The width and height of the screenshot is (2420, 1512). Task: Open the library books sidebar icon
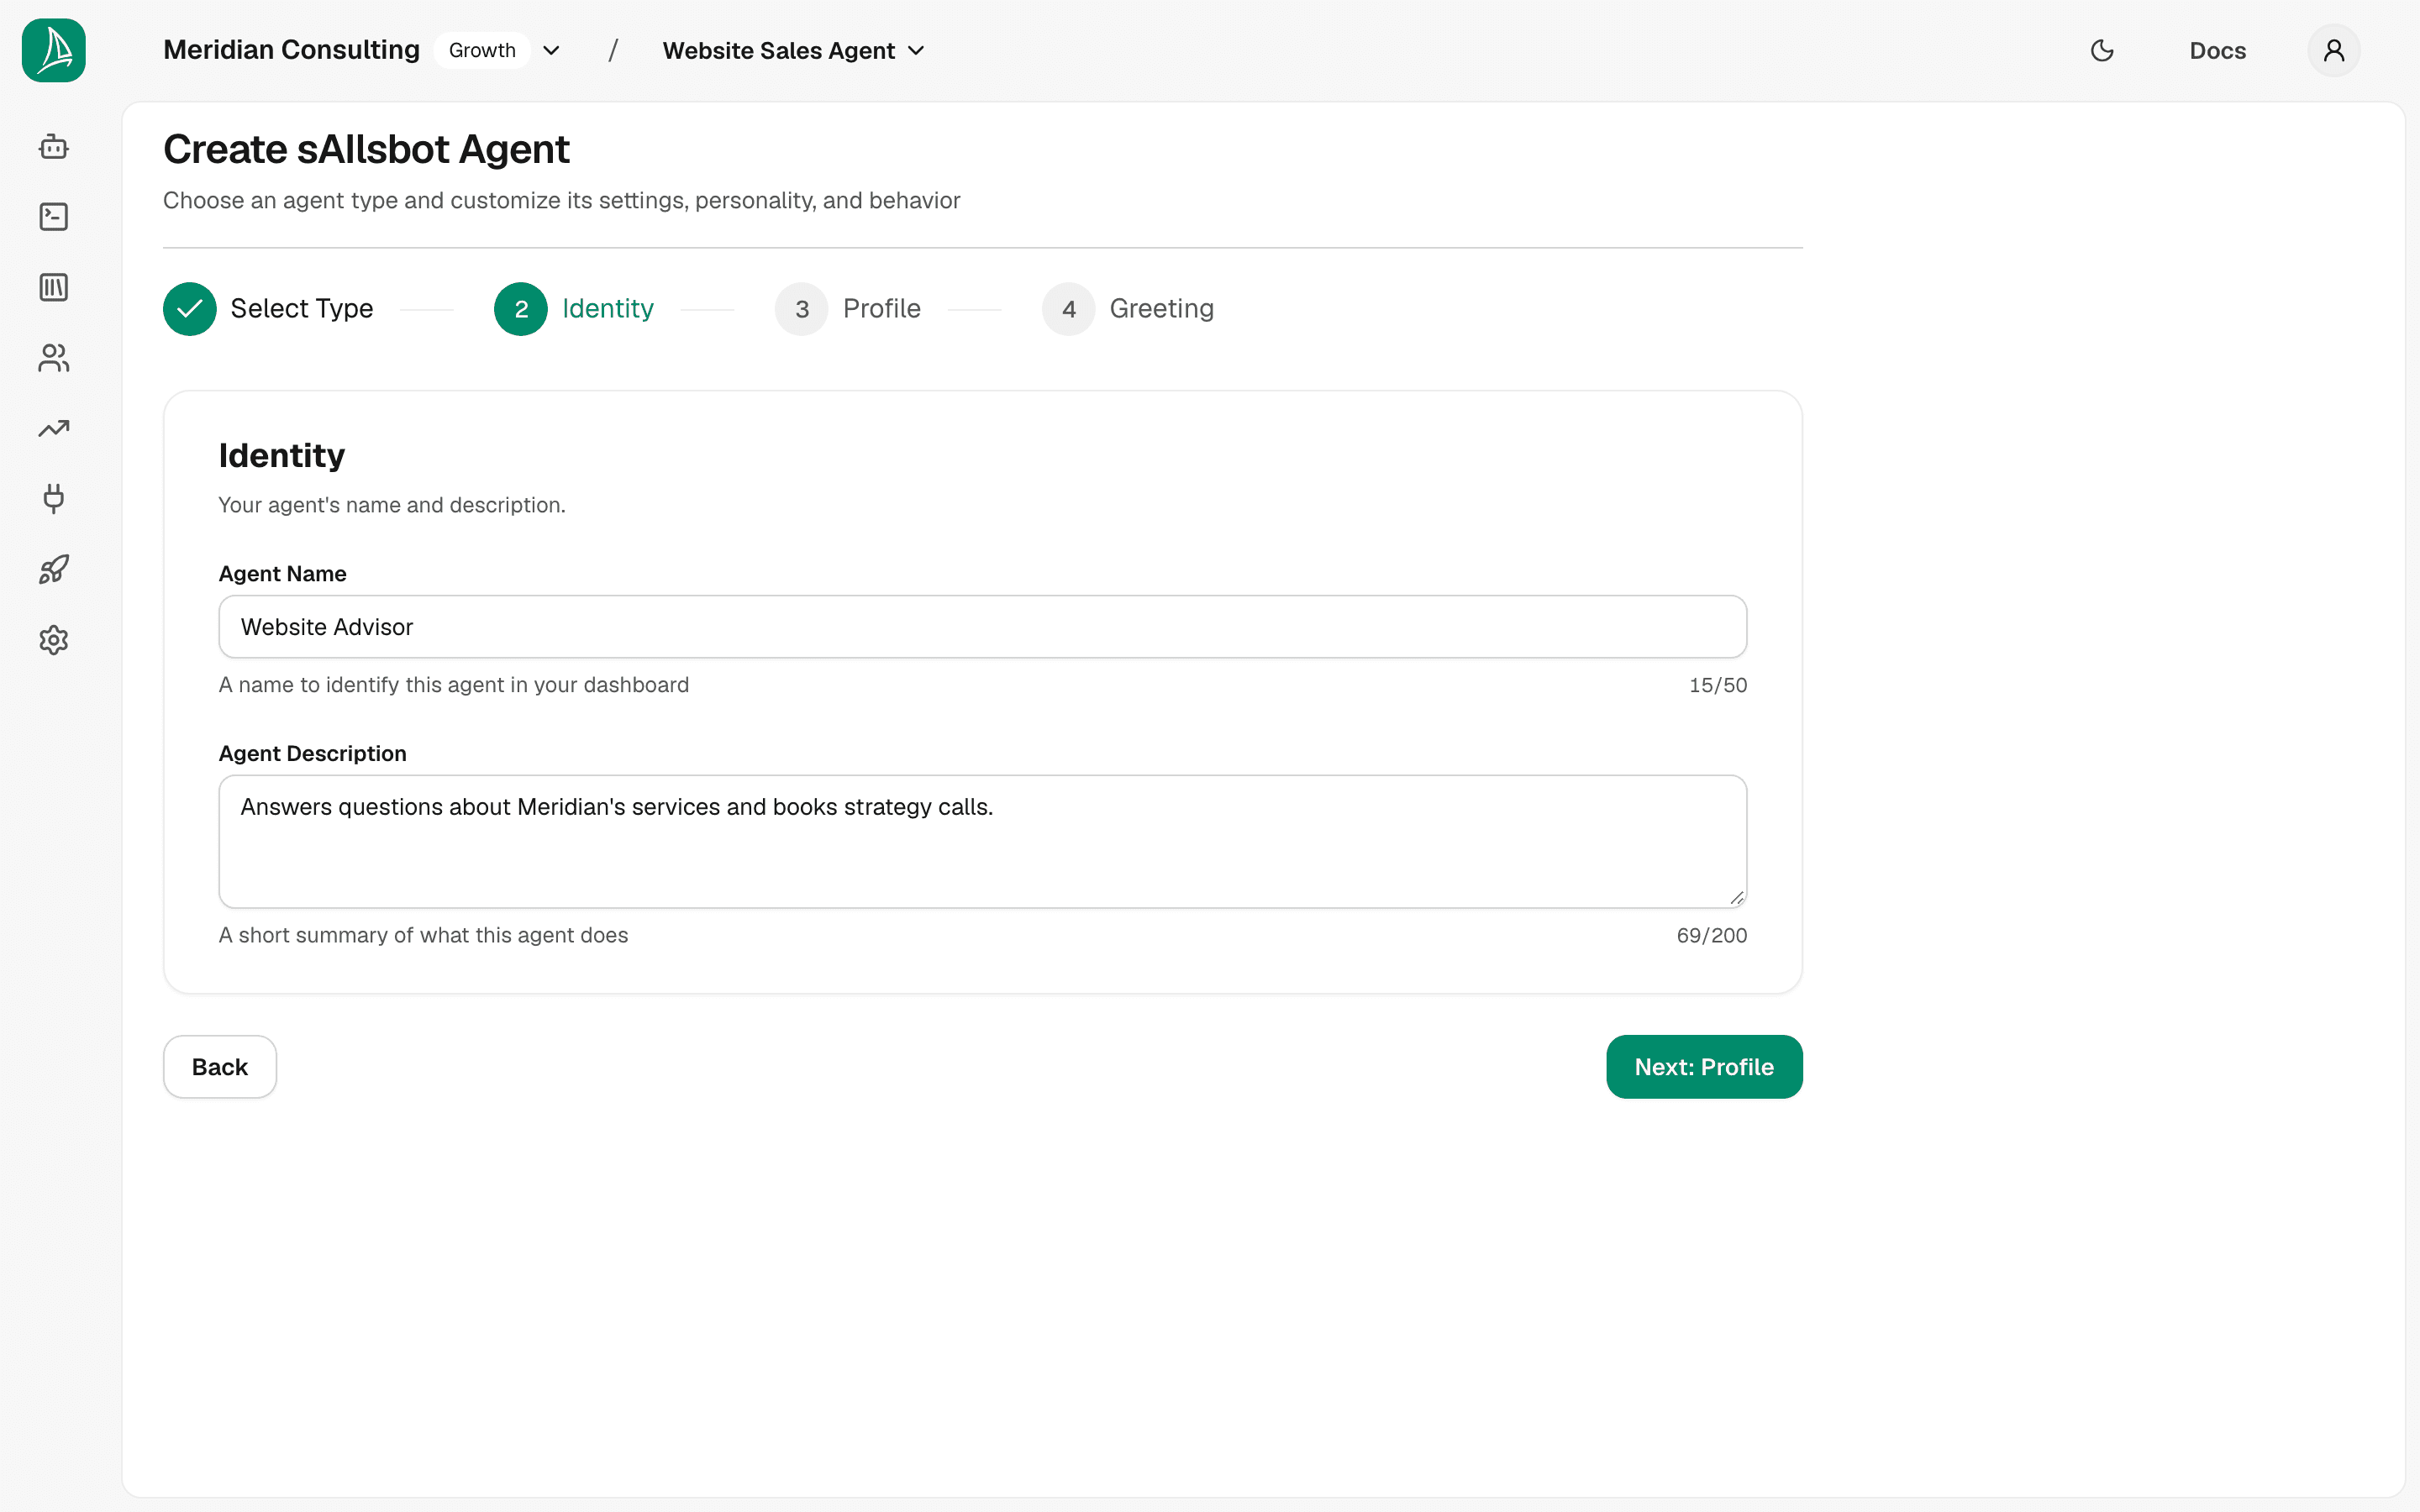pyautogui.click(x=54, y=288)
